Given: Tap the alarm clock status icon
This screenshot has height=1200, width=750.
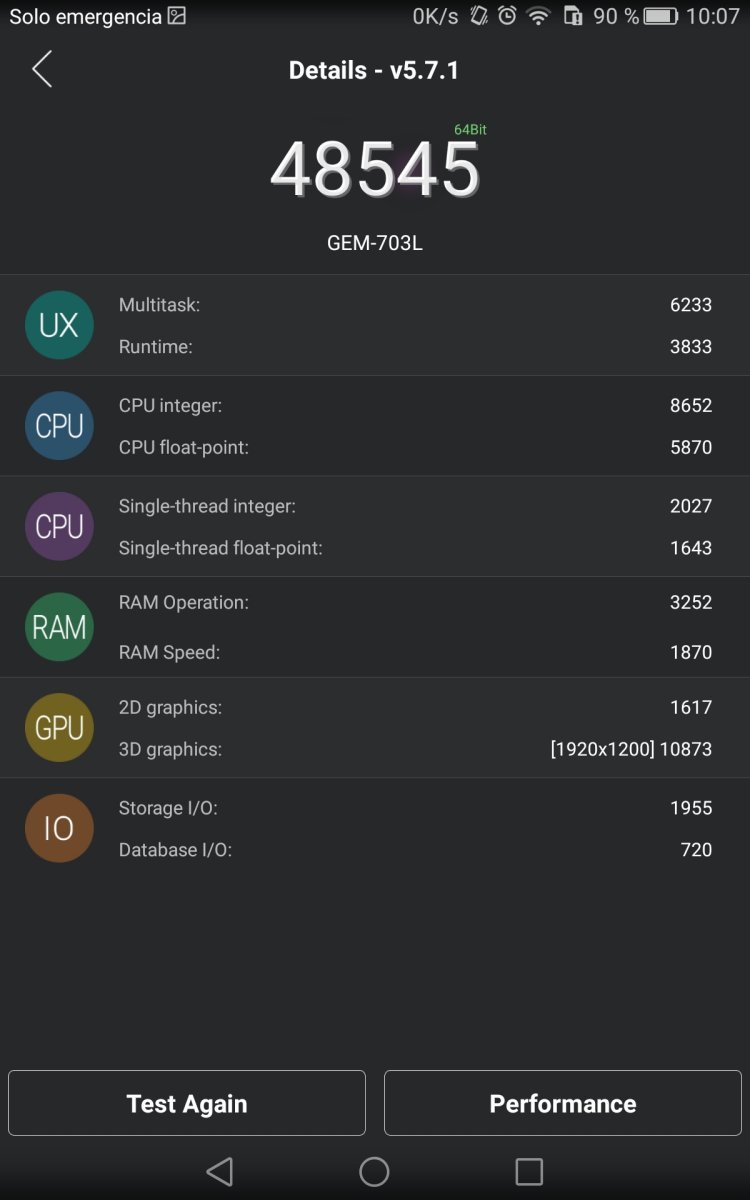Looking at the screenshot, I should (507, 16).
